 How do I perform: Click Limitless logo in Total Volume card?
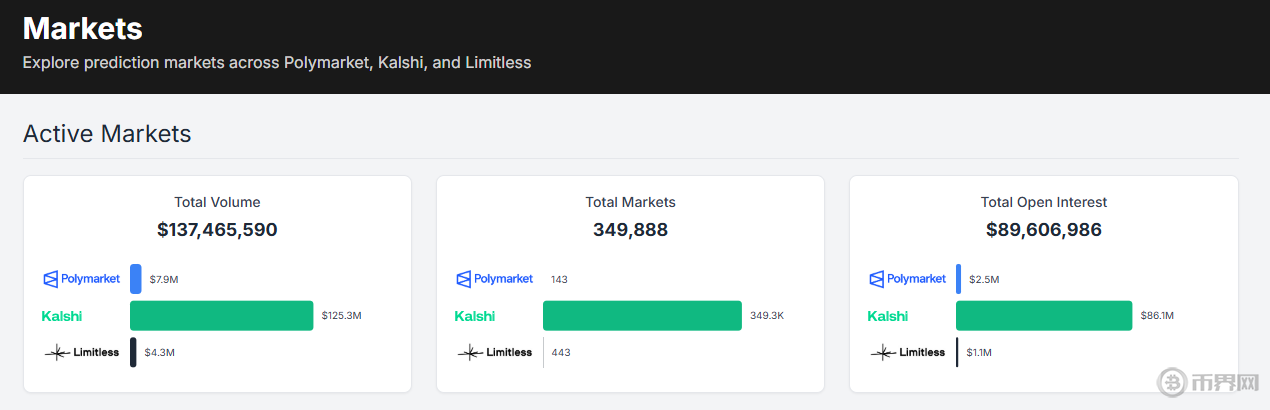click(x=82, y=352)
